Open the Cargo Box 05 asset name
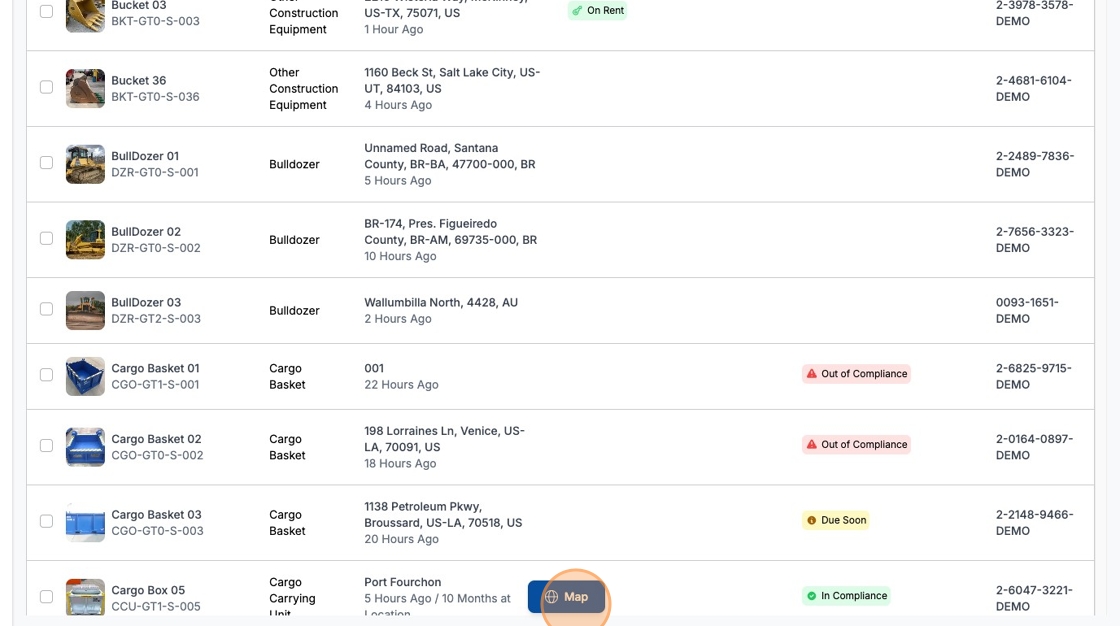The height and width of the screenshot is (626, 1120). 148,590
